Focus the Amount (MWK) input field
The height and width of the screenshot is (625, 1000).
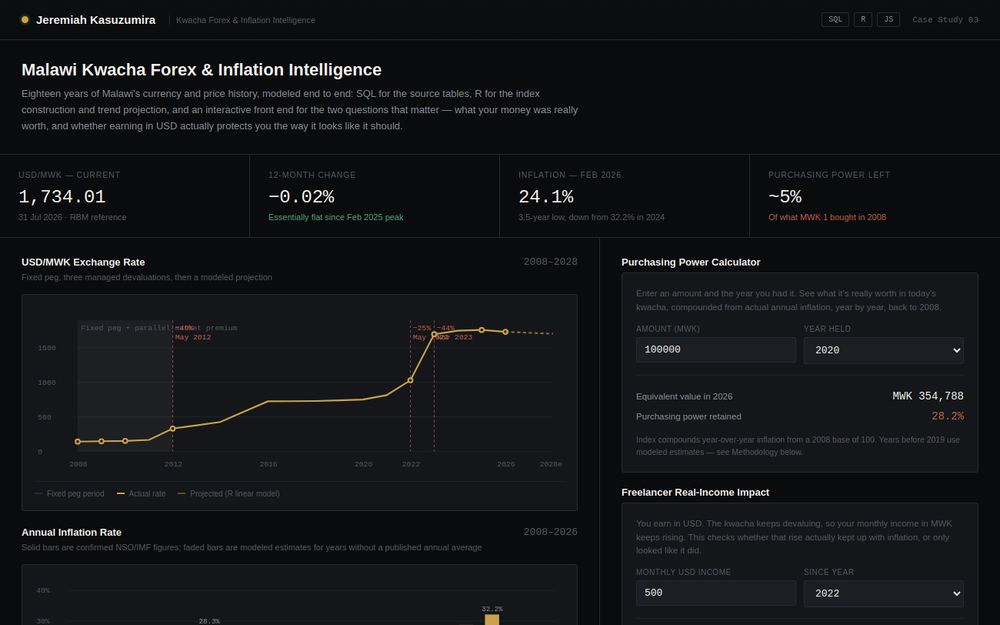716,350
